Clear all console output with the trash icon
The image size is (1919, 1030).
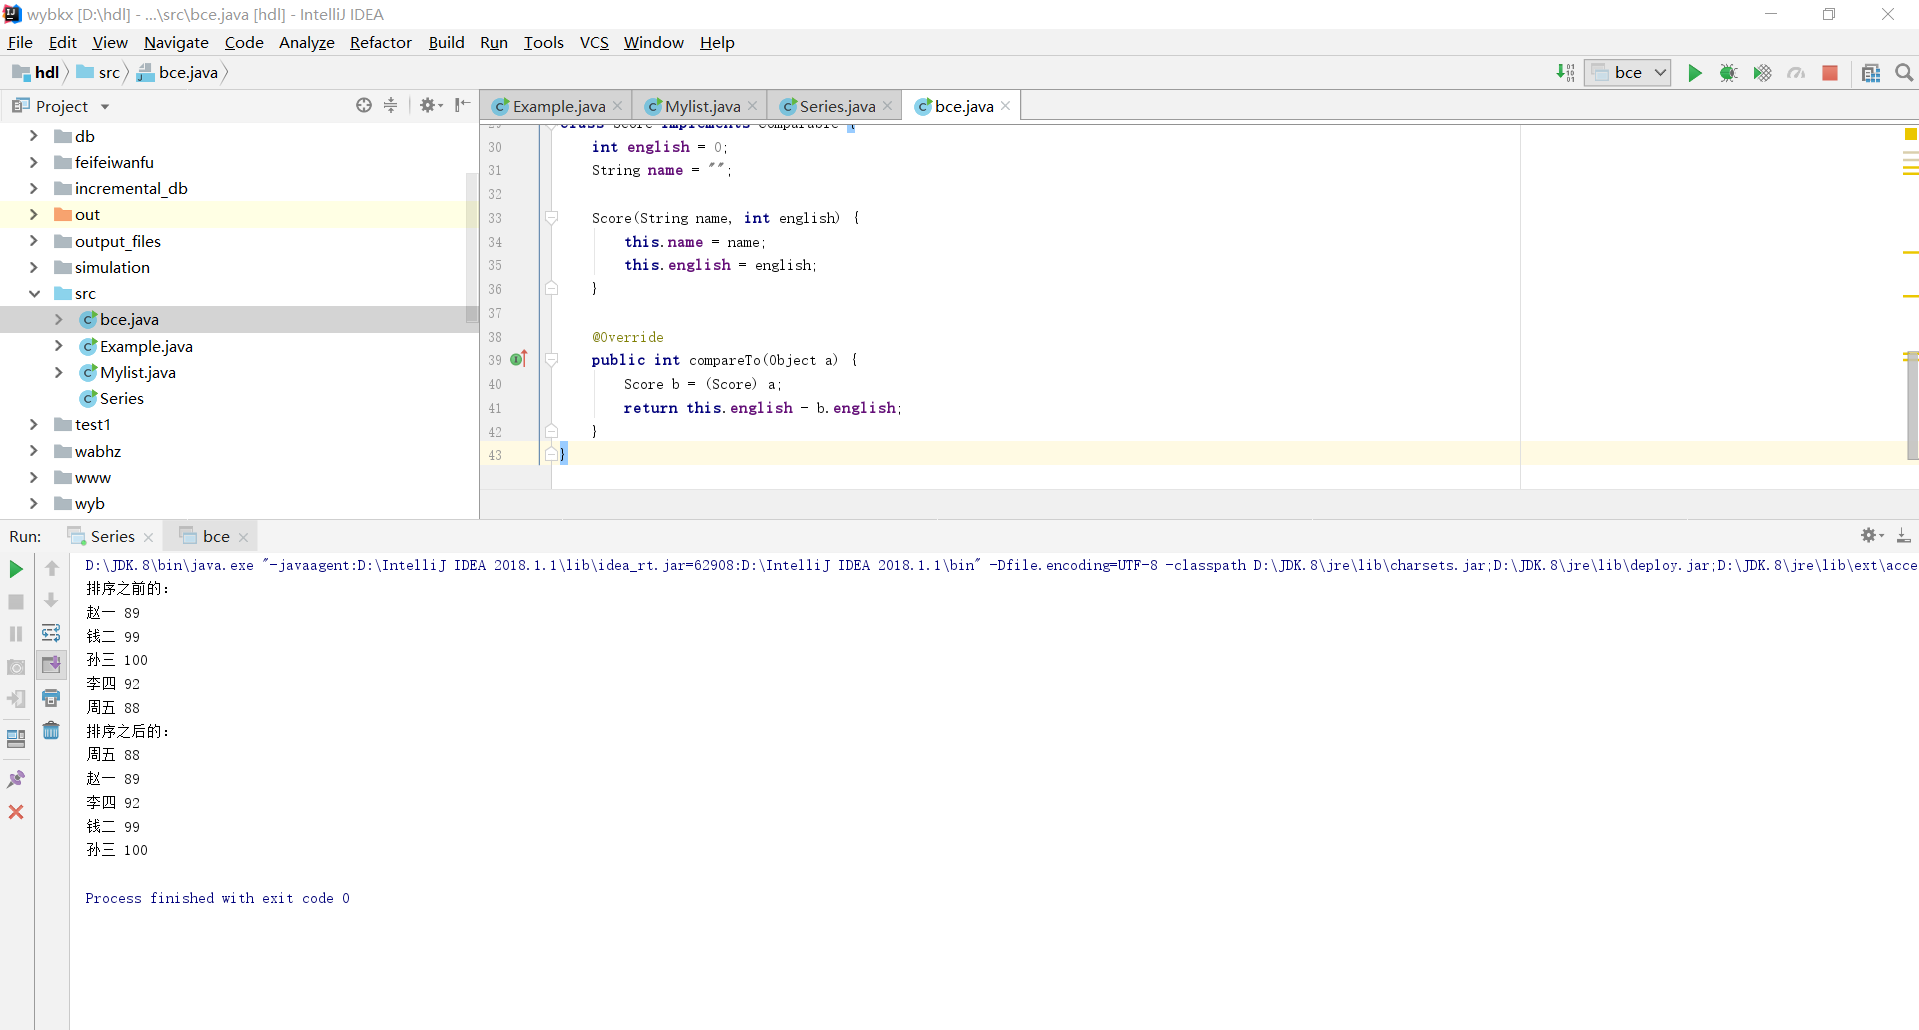[x=51, y=731]
